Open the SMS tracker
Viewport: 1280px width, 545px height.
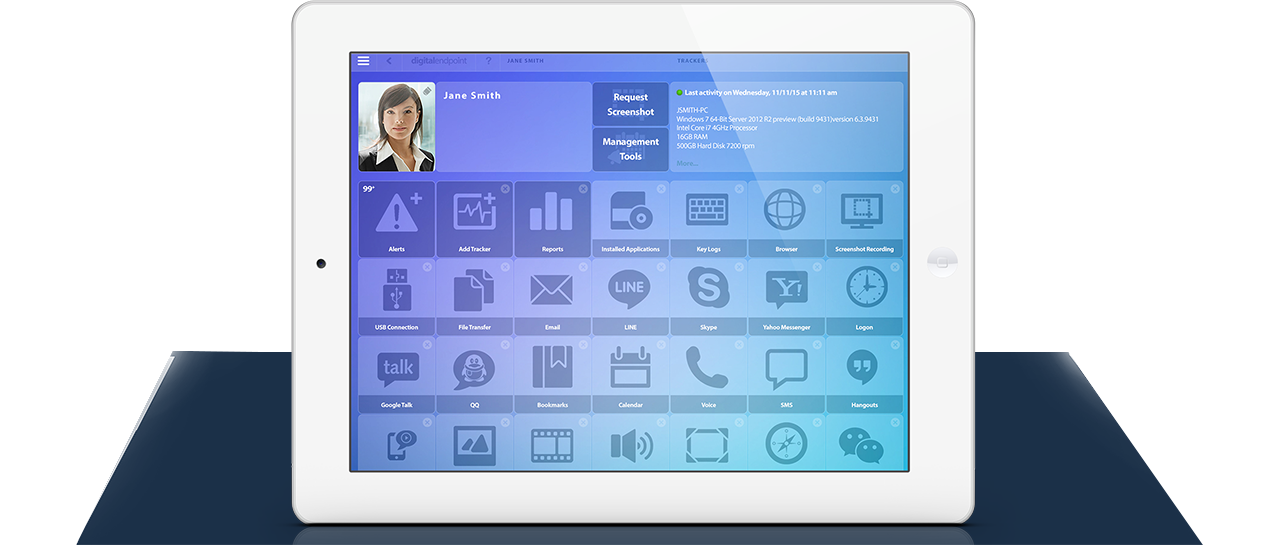(x=786, y=375)
